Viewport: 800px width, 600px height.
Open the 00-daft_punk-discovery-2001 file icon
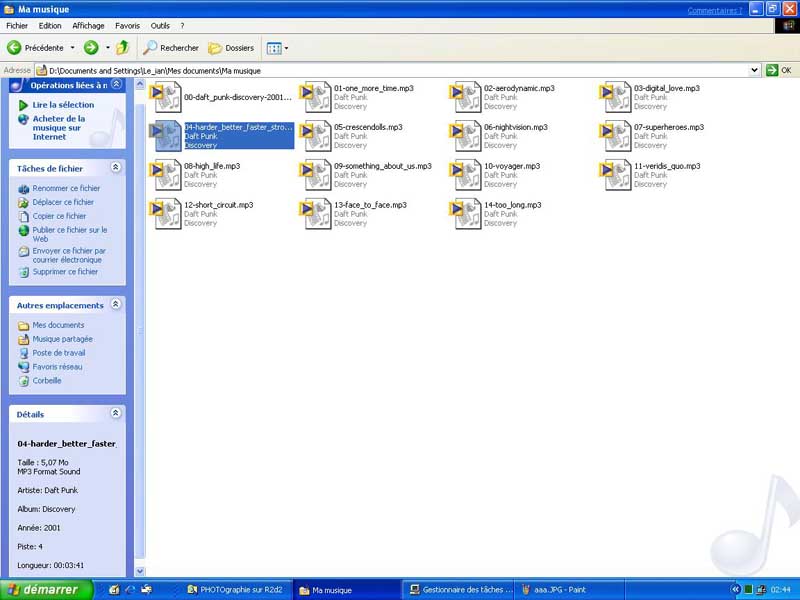click(166, 97)
